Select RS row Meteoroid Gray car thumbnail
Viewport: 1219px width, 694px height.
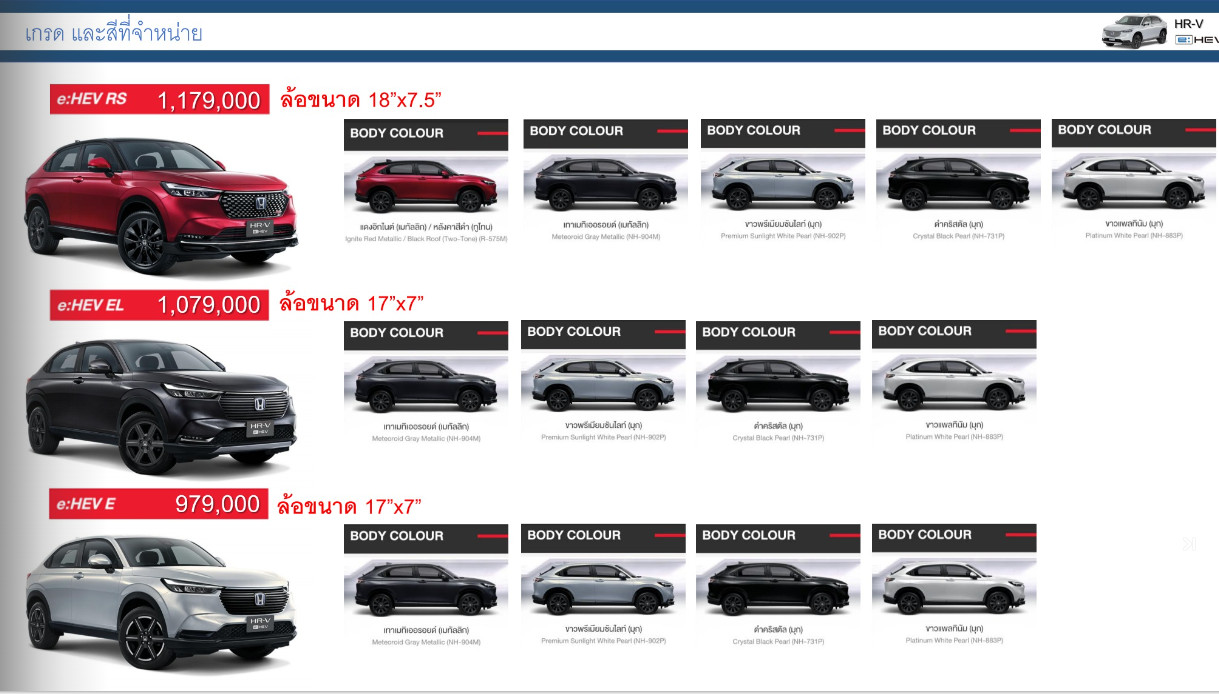(605, 184)
